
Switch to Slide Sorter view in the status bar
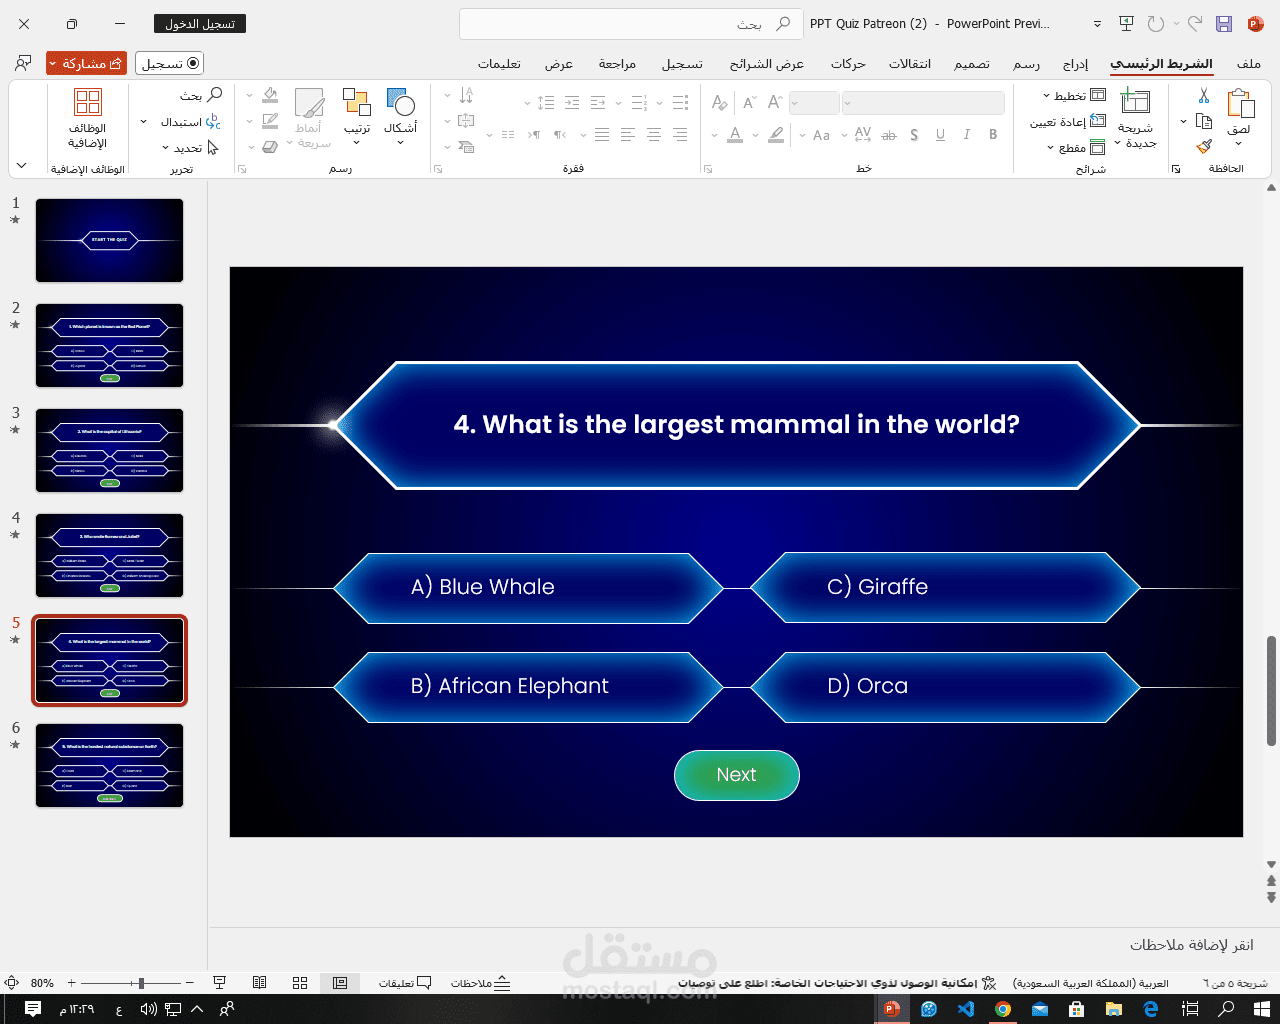point(300,983)
